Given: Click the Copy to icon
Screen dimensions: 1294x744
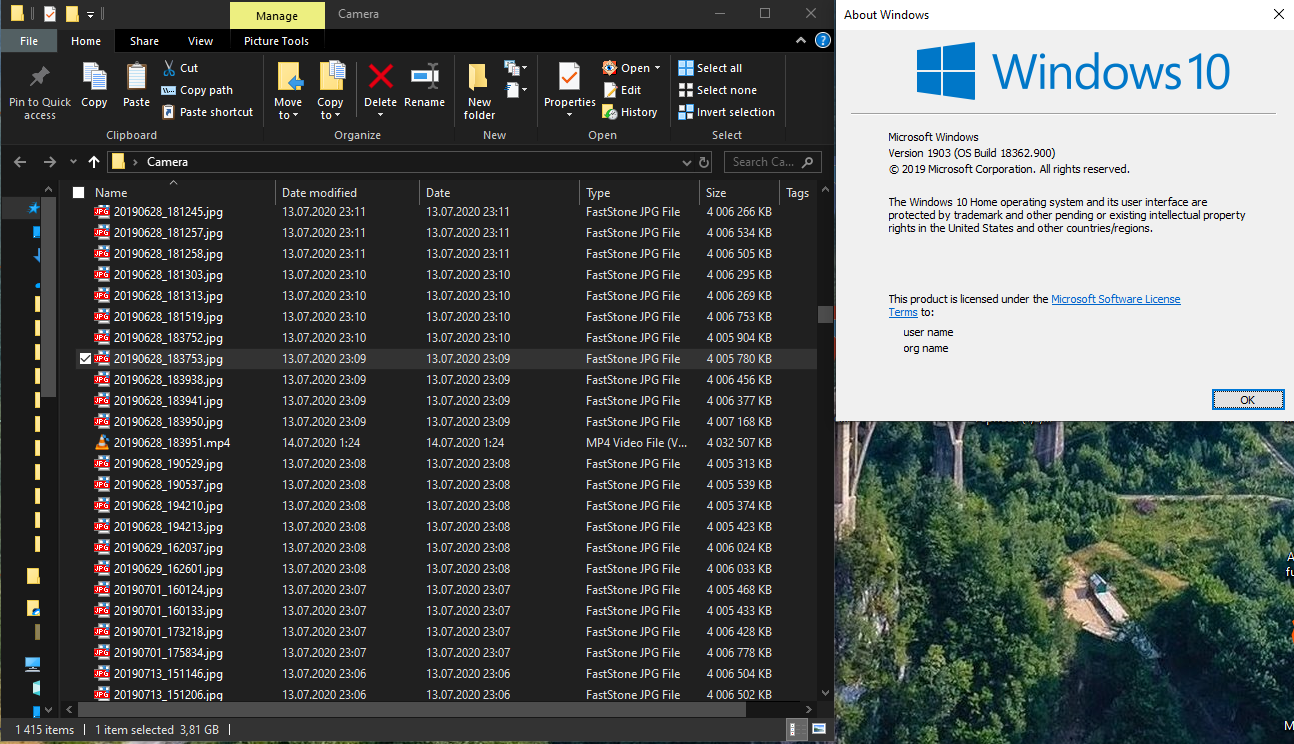Looking at the screenshot, I should click(x=331, y=77).
